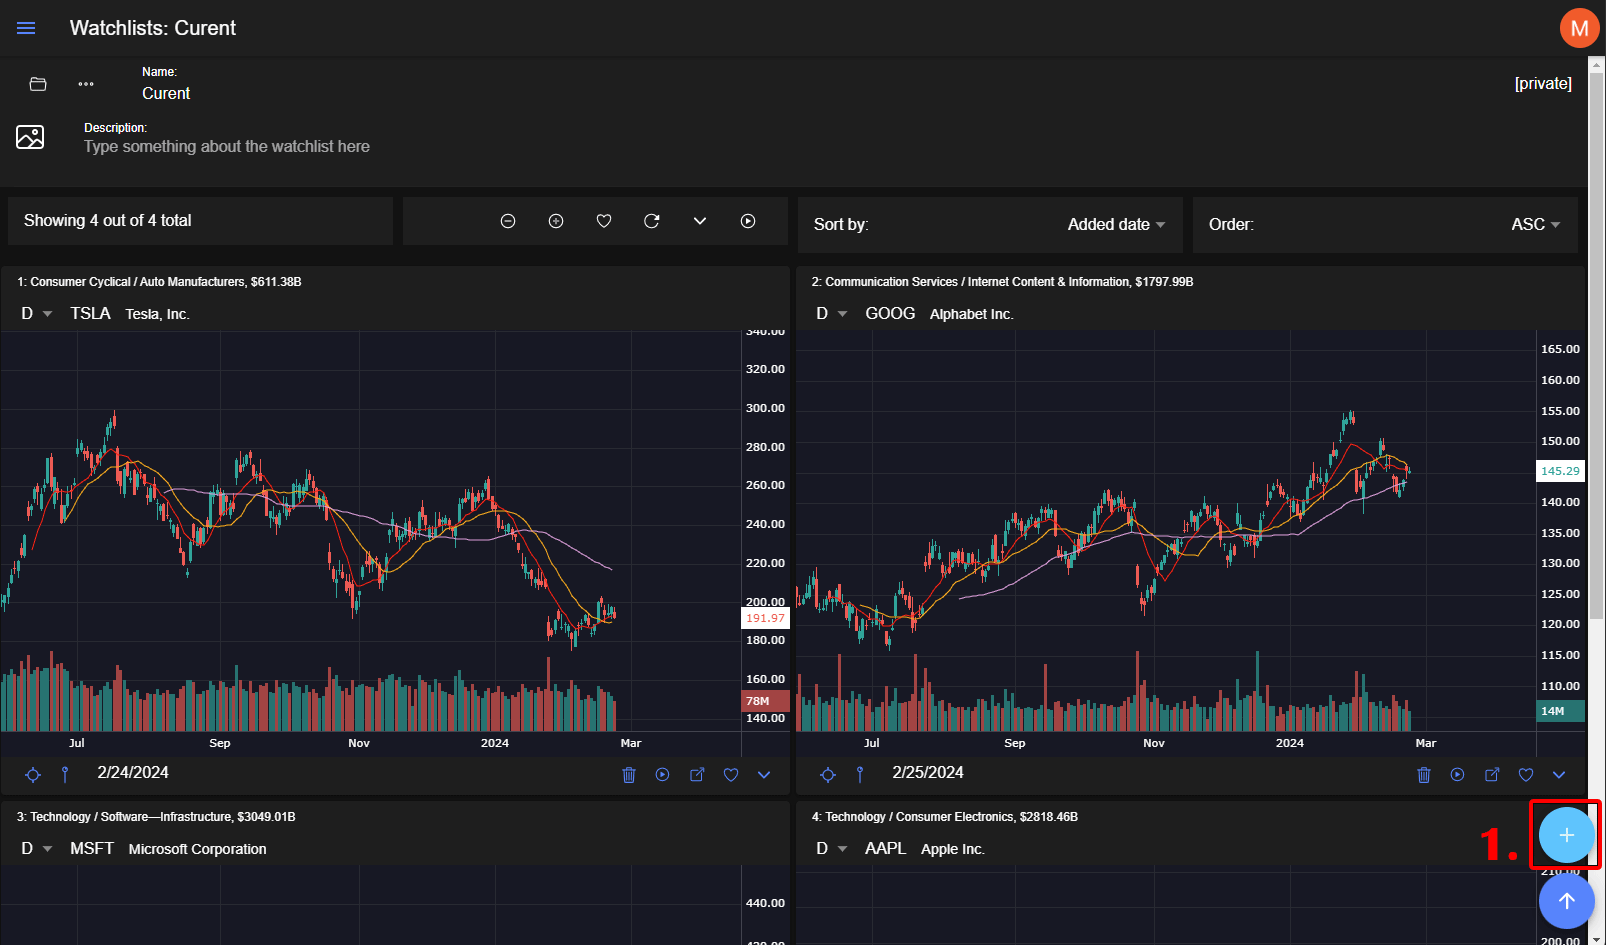The height and width of the screenshot is (945, 1606).
Task: Click Showing 4 out of 4 total text
Action: pyautogui.click(x=108, y=221)
